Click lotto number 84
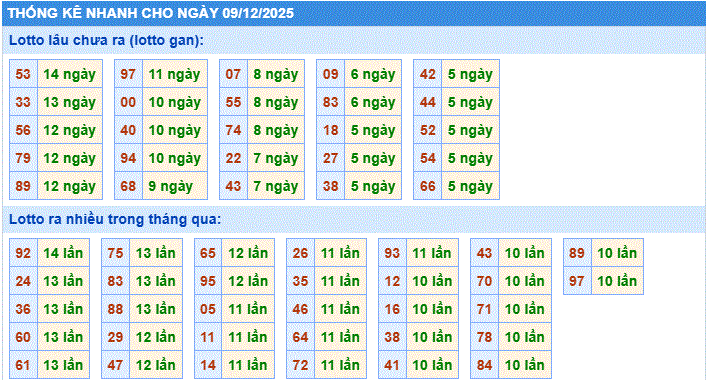The height and width of the screenshot is (380, 707). click(x=485, y=365)
